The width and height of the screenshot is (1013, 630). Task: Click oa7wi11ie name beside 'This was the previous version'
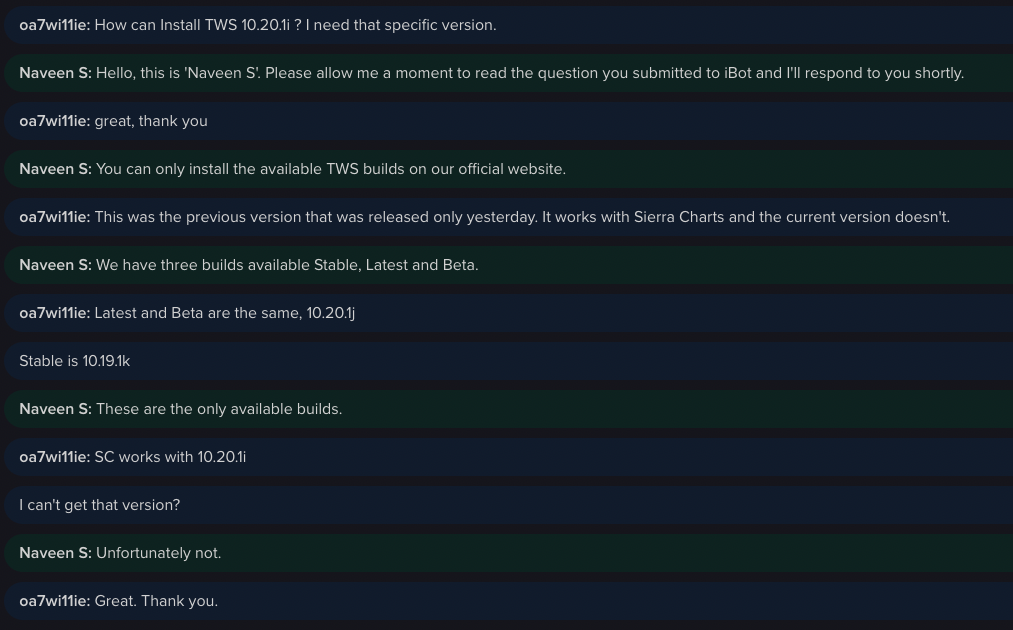pyautogui.click(x=54, y=217)
